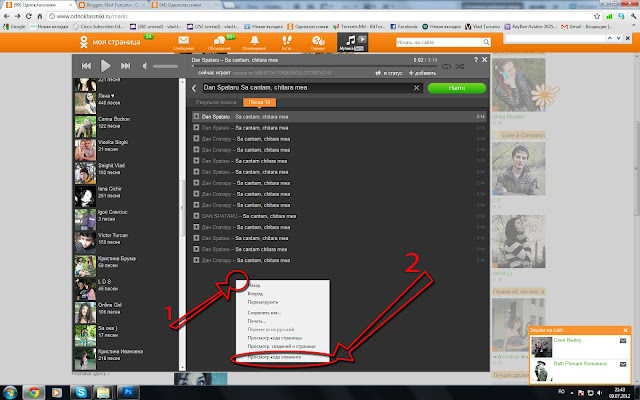
Task: Close the browser find bar with its X
Action: [x=628, y=38]
